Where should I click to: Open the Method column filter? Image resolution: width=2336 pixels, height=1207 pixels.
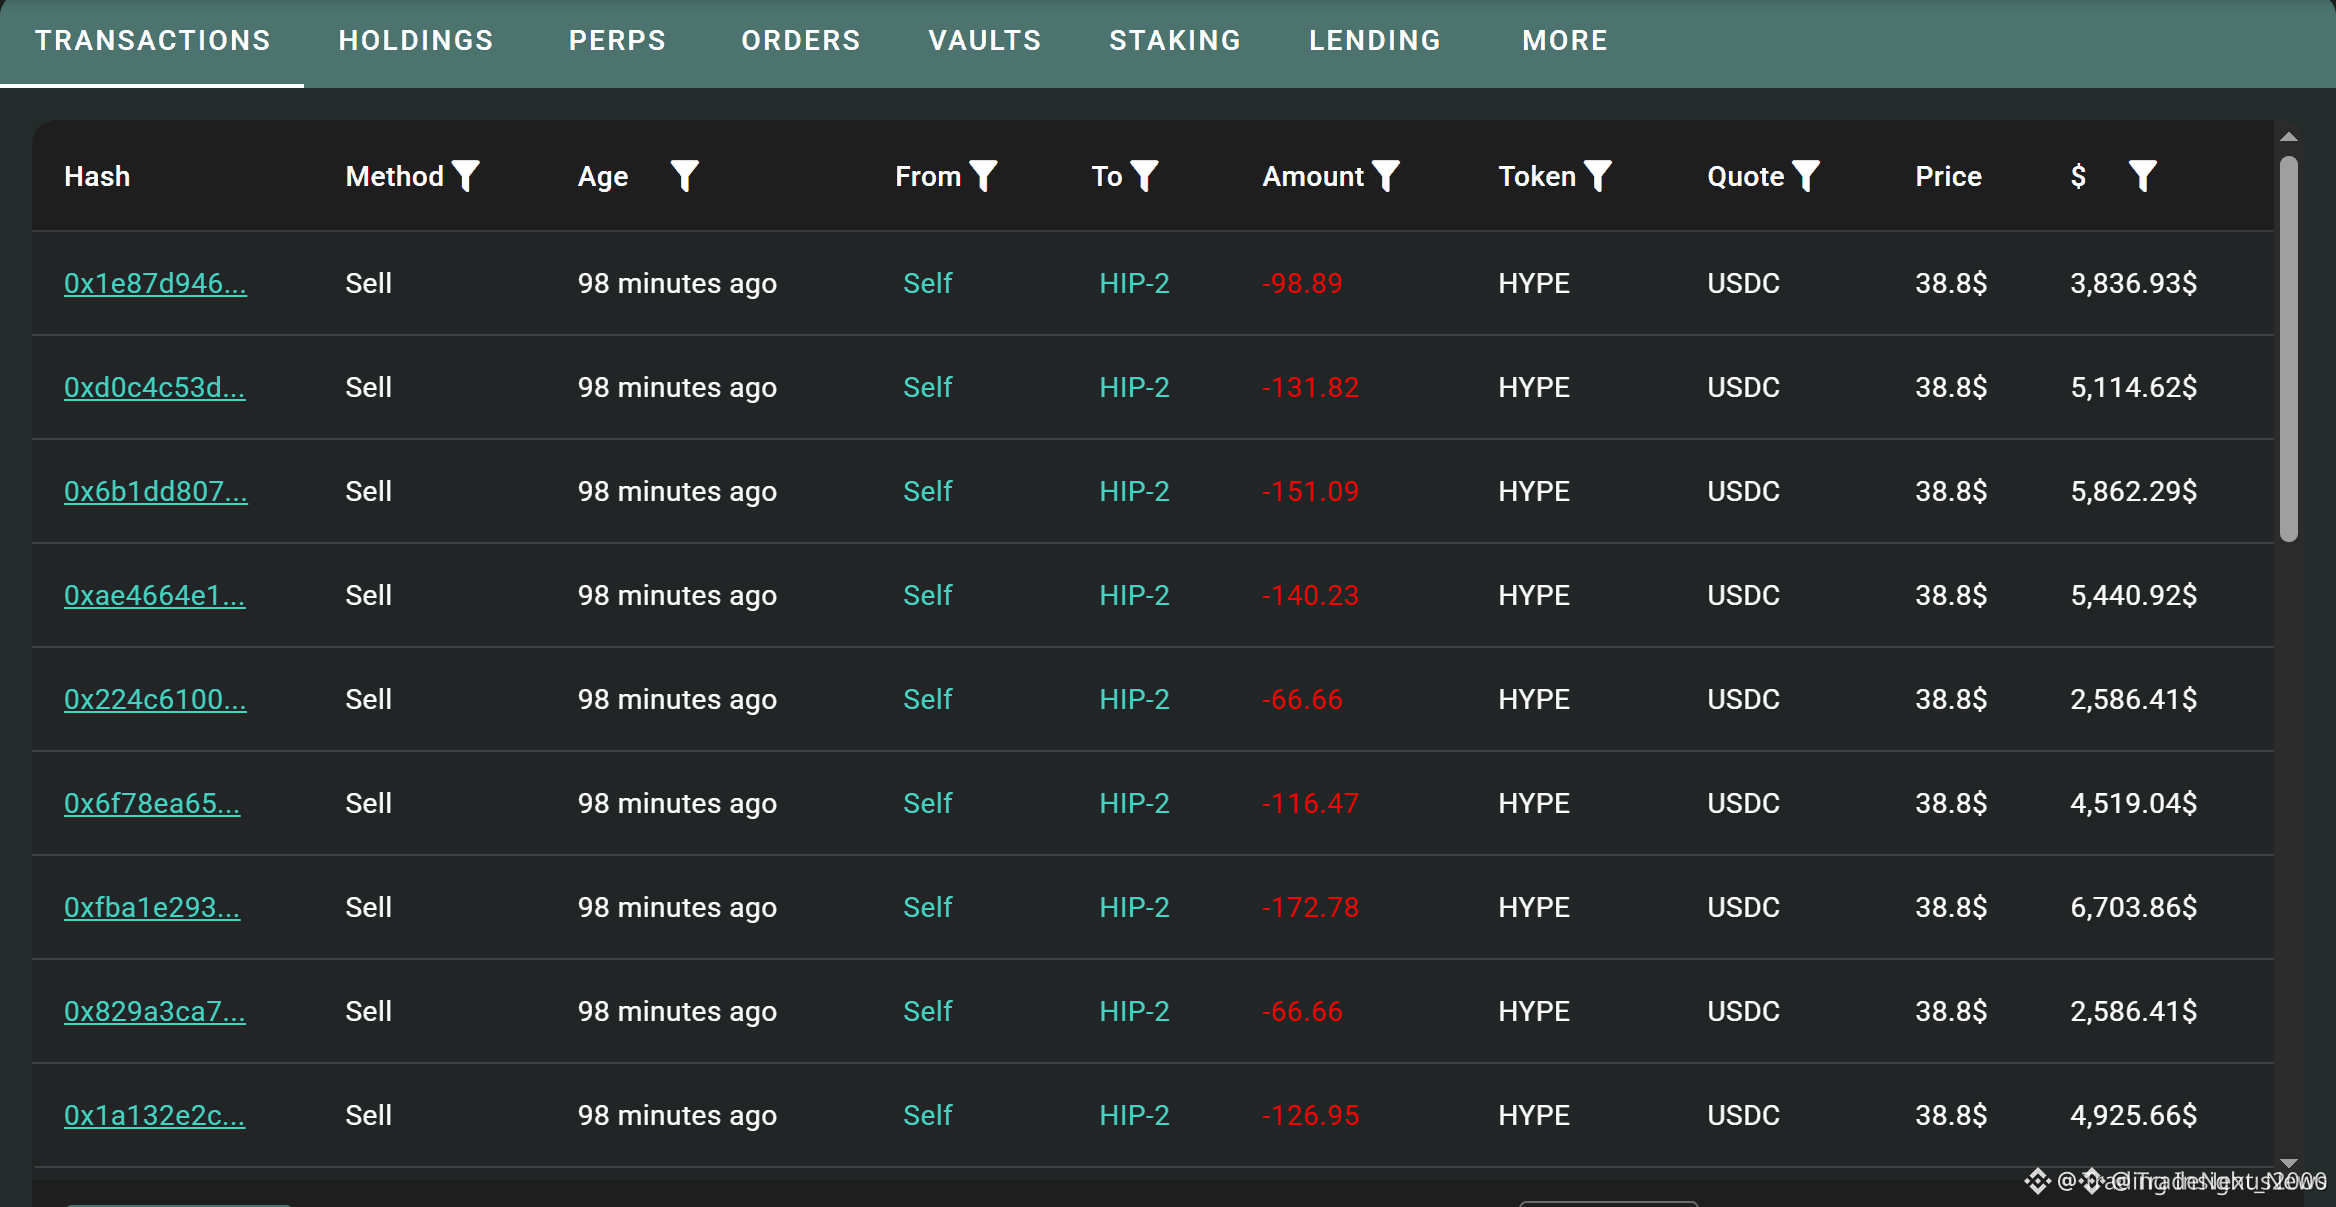click(465, 176)
